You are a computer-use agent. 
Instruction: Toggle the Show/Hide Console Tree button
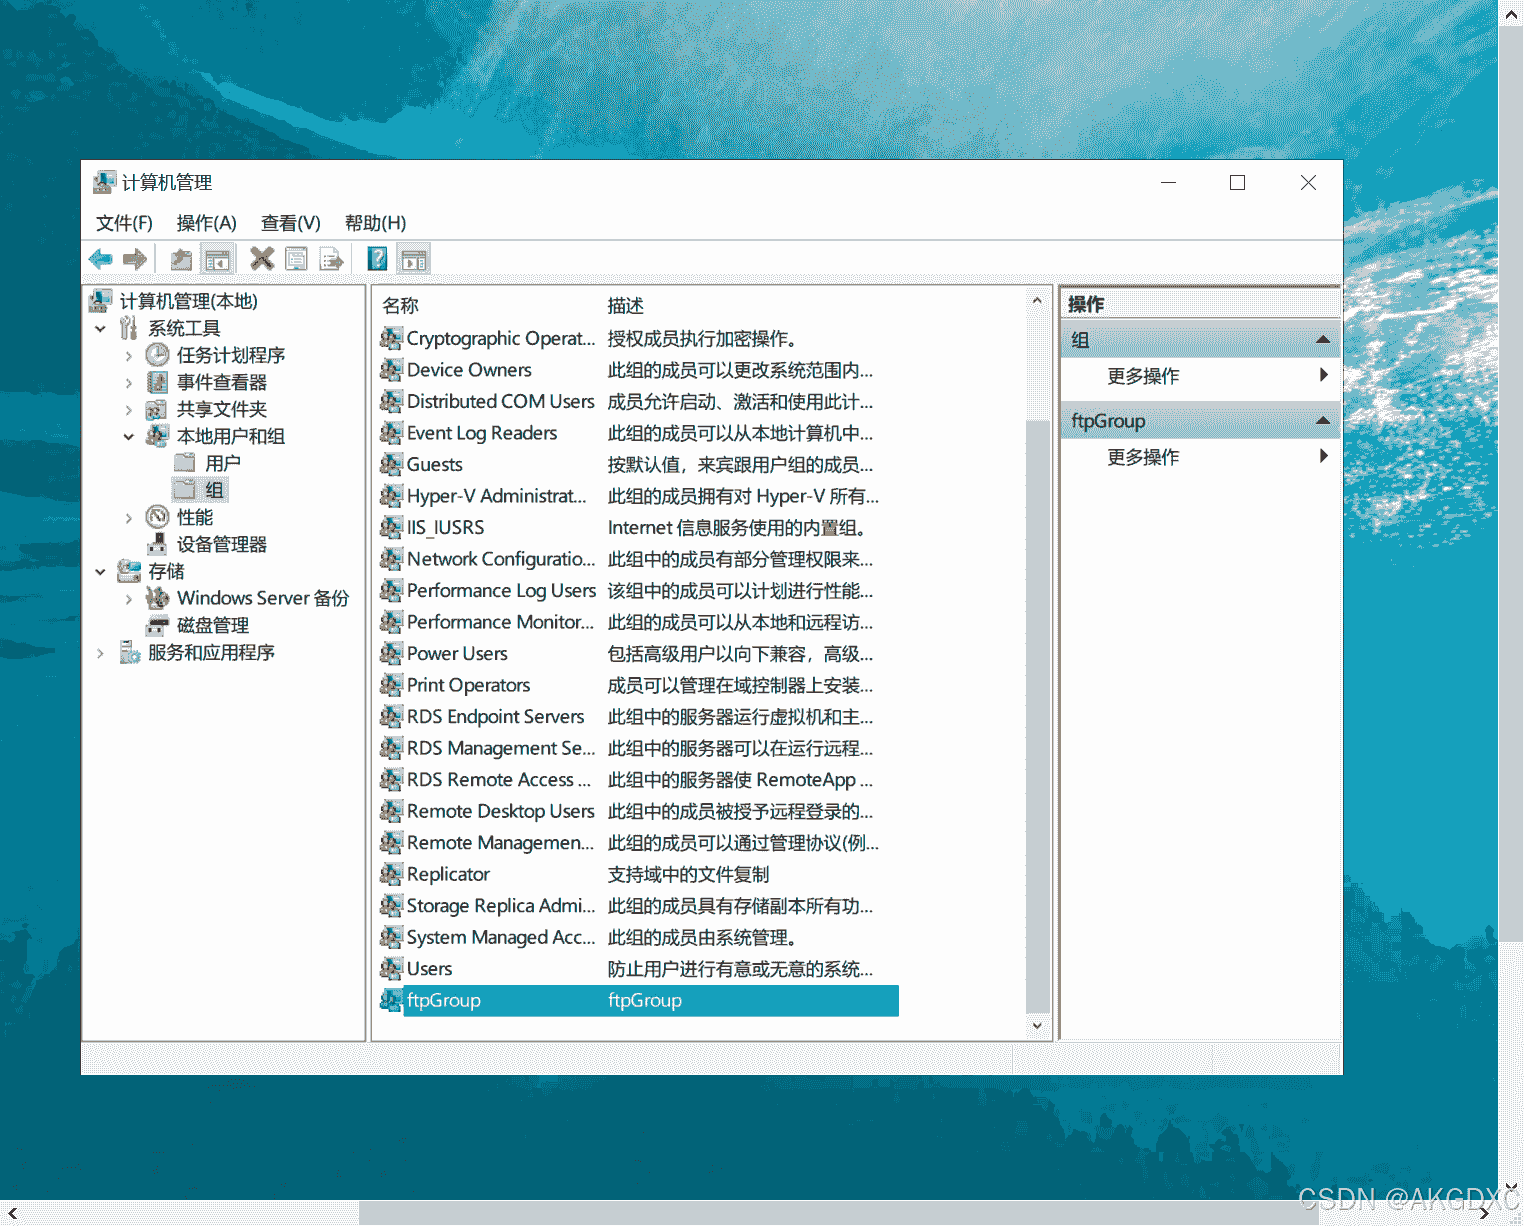pos(217,260)
